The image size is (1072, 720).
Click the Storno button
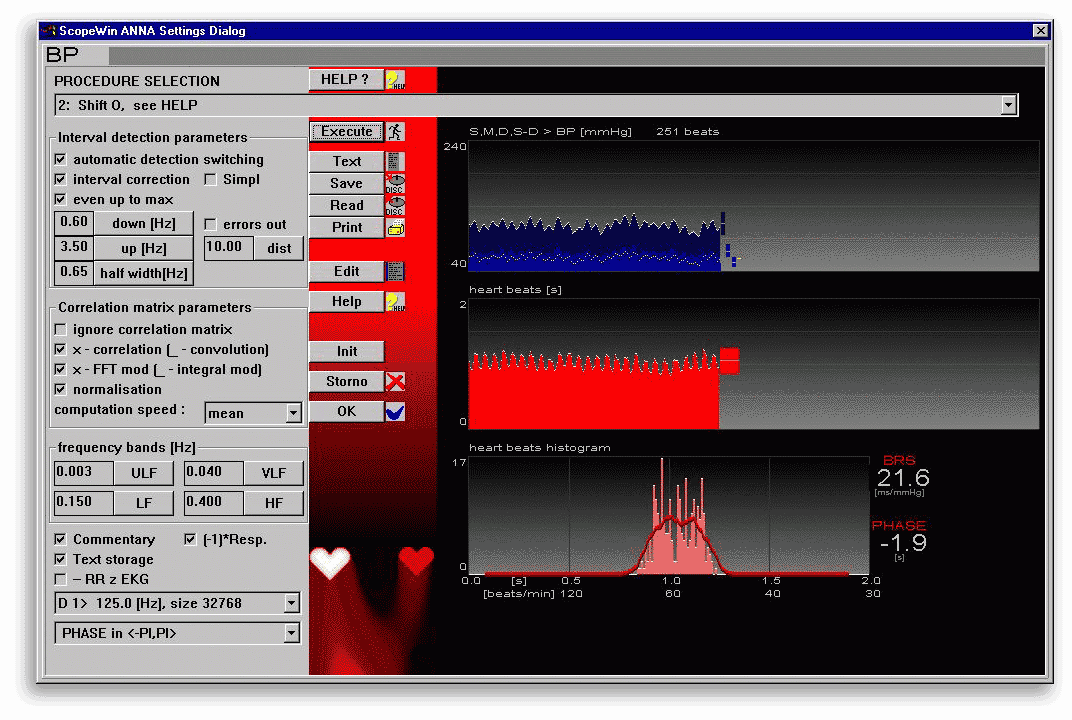347,382
